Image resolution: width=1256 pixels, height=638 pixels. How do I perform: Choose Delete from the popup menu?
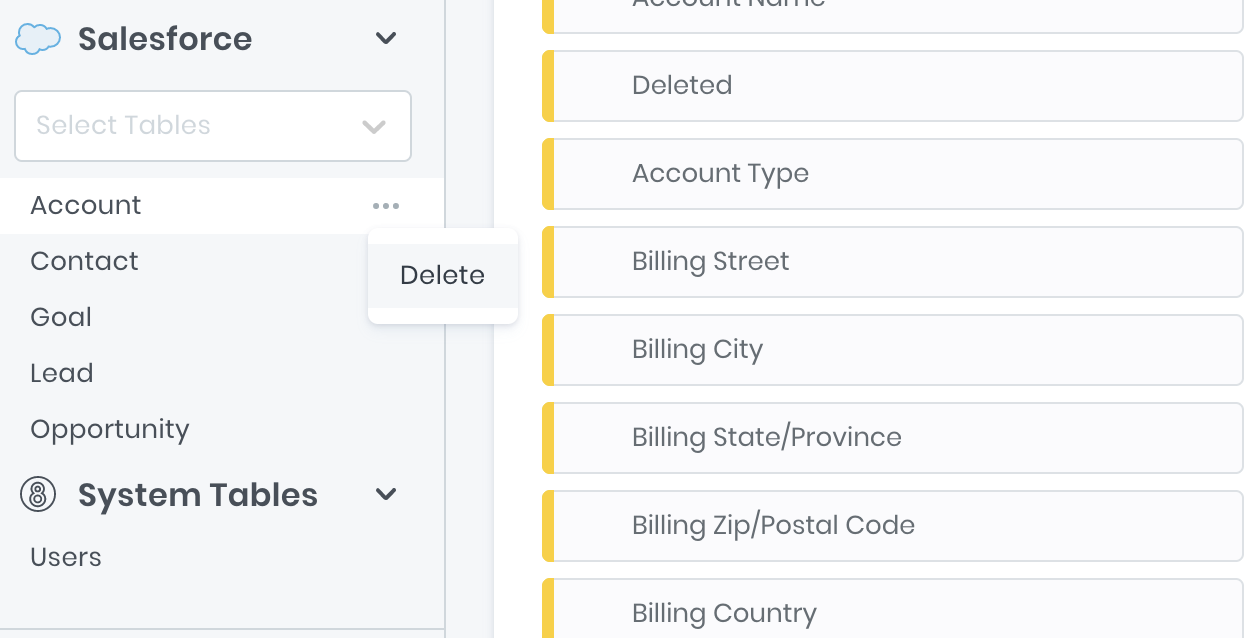click(x=443, y=276)
